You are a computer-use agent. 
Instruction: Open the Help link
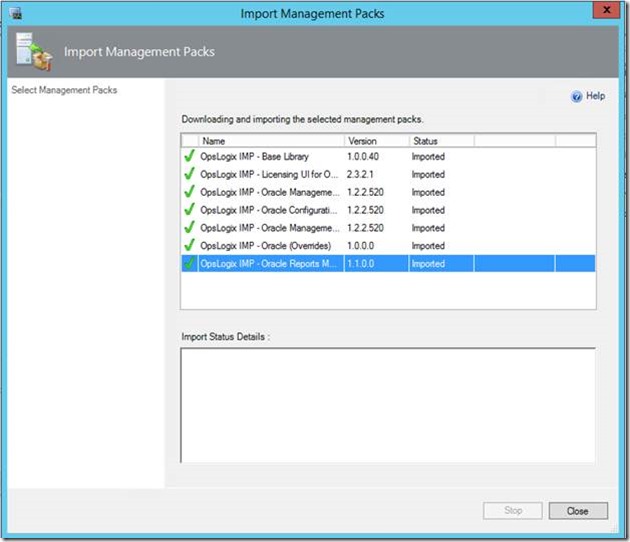click(x=595, y=96)
